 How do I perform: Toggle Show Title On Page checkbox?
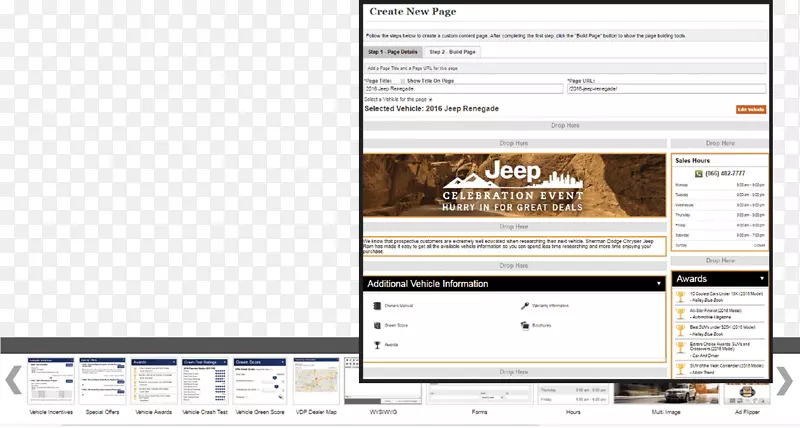click(x=402, y=80)
